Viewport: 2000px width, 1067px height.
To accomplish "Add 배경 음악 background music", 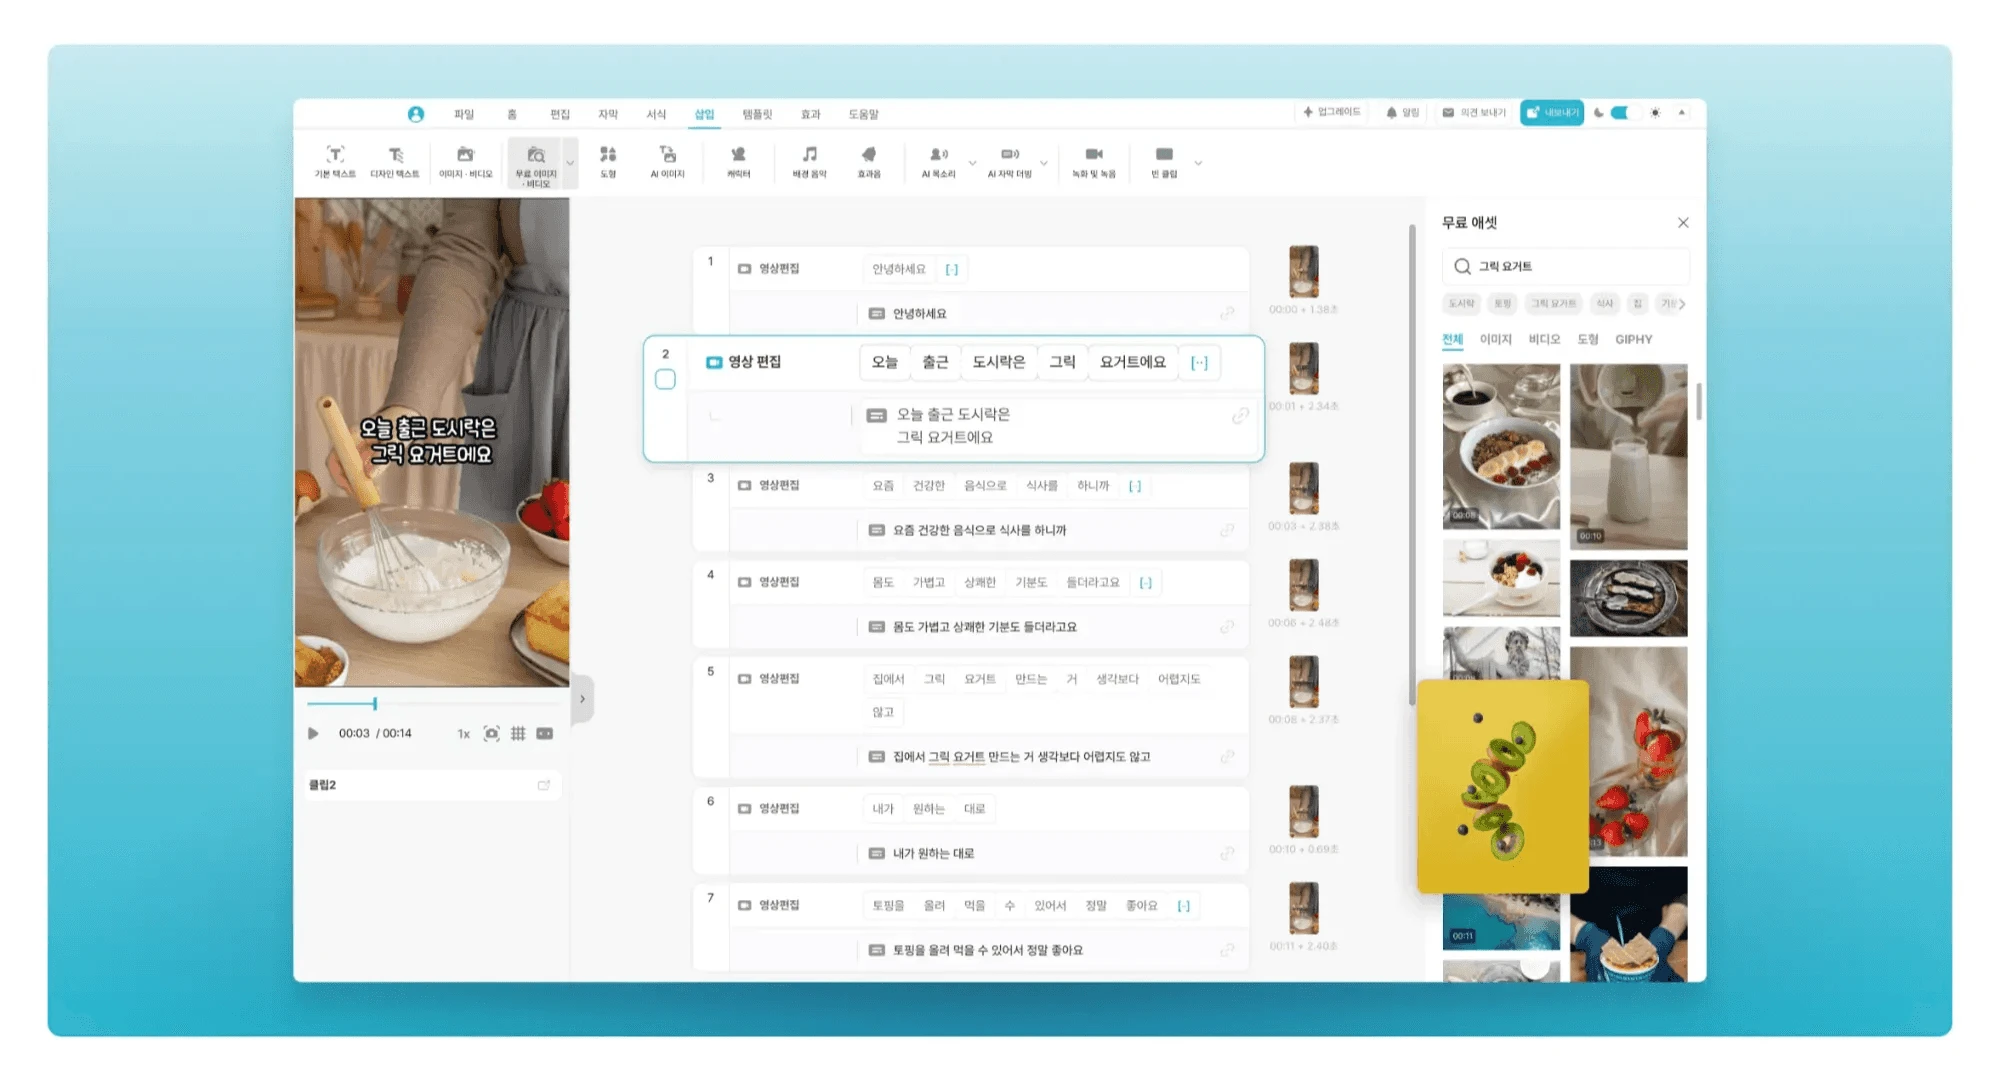I will point(810,161).
